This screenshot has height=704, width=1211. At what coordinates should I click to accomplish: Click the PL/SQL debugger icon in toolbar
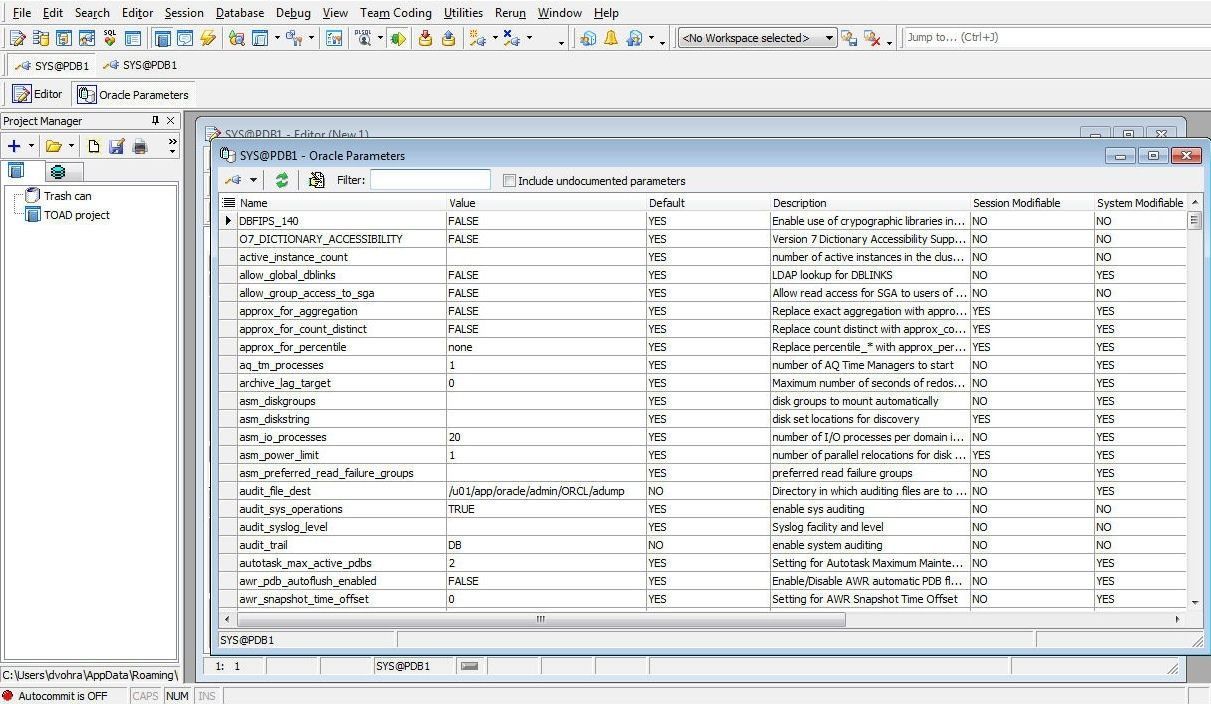point(363,38)
